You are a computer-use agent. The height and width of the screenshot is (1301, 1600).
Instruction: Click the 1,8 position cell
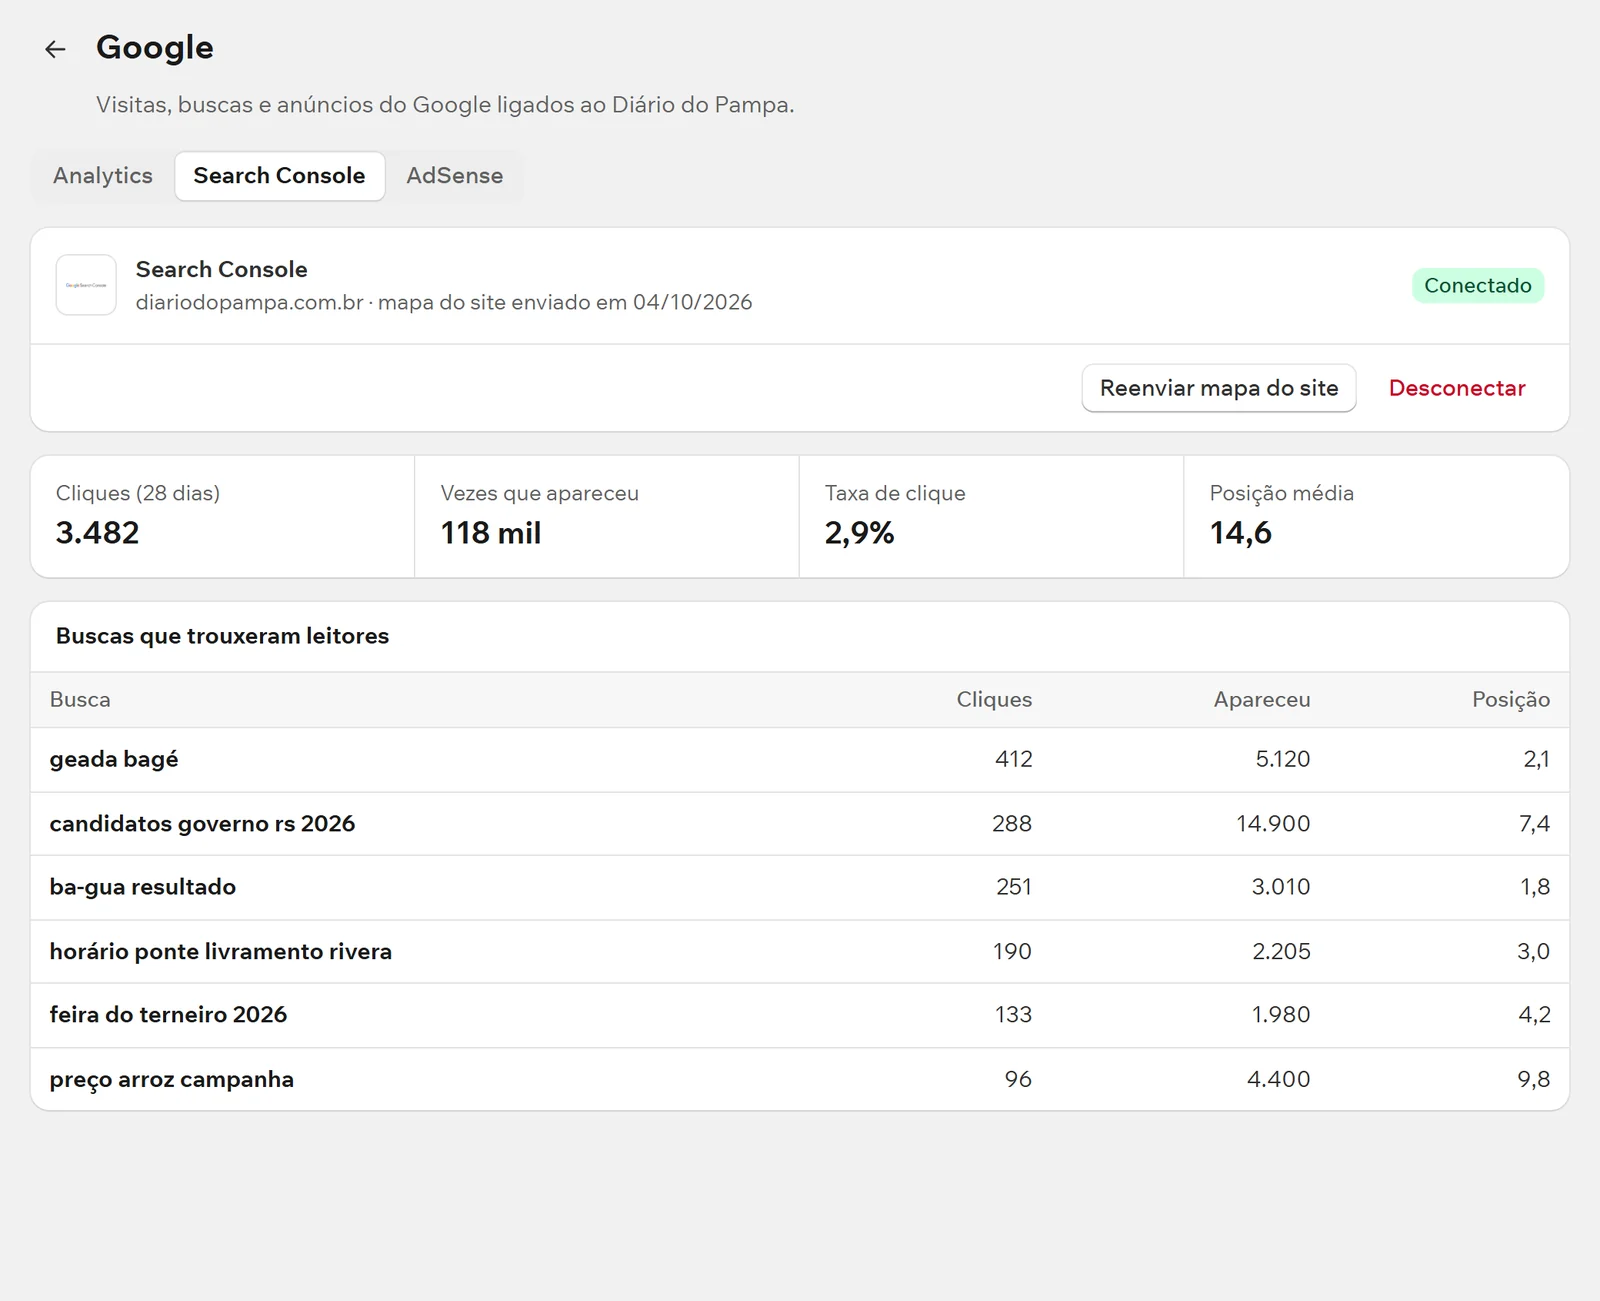coord(1535,887)
